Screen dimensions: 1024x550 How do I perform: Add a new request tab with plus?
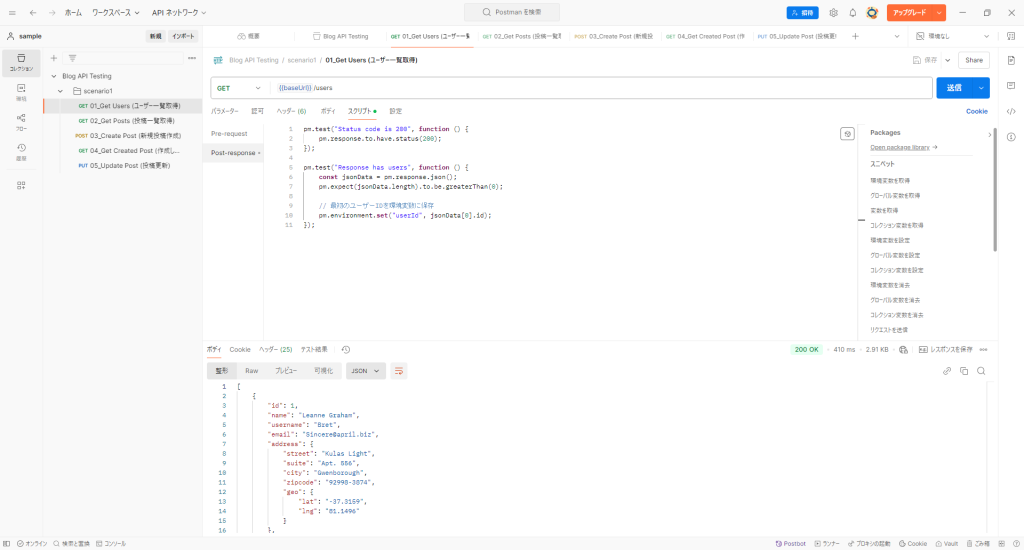point(855,36)
